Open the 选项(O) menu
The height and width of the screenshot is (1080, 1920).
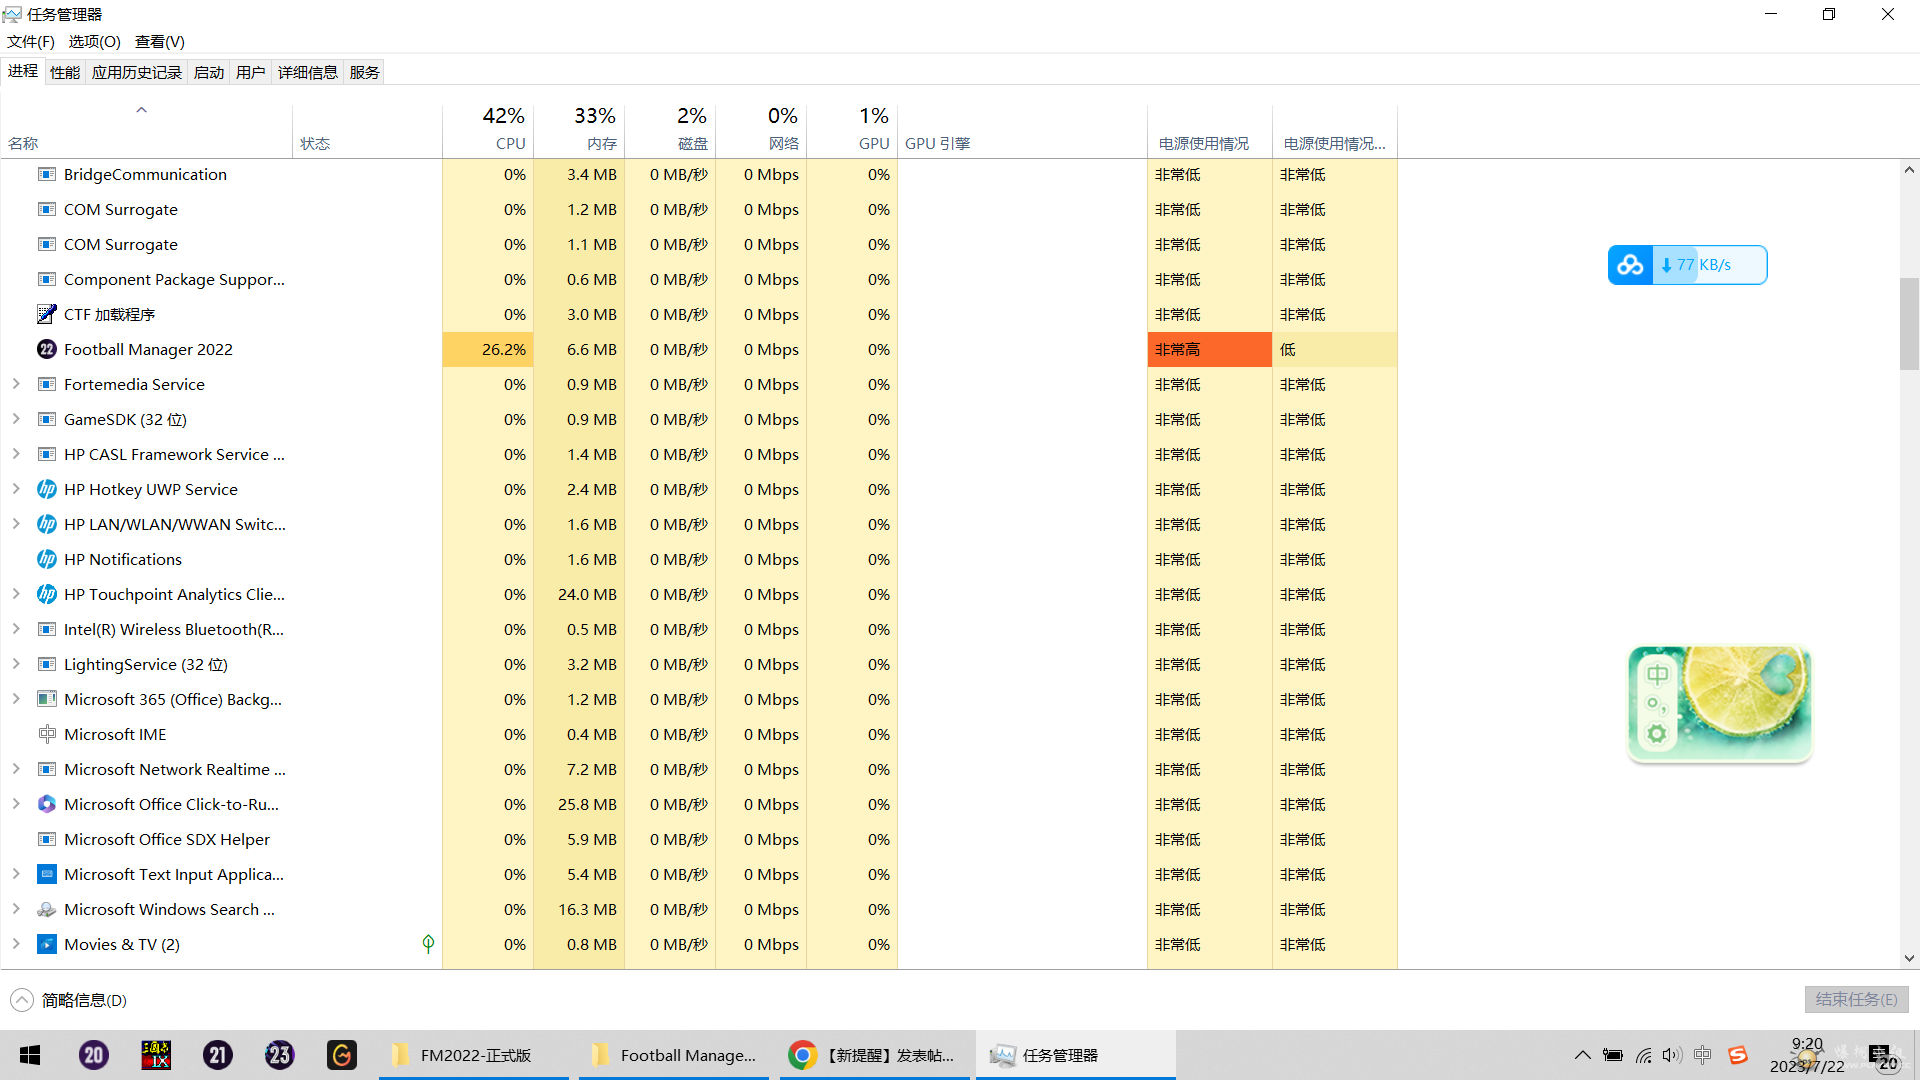(x=94, y=41)
